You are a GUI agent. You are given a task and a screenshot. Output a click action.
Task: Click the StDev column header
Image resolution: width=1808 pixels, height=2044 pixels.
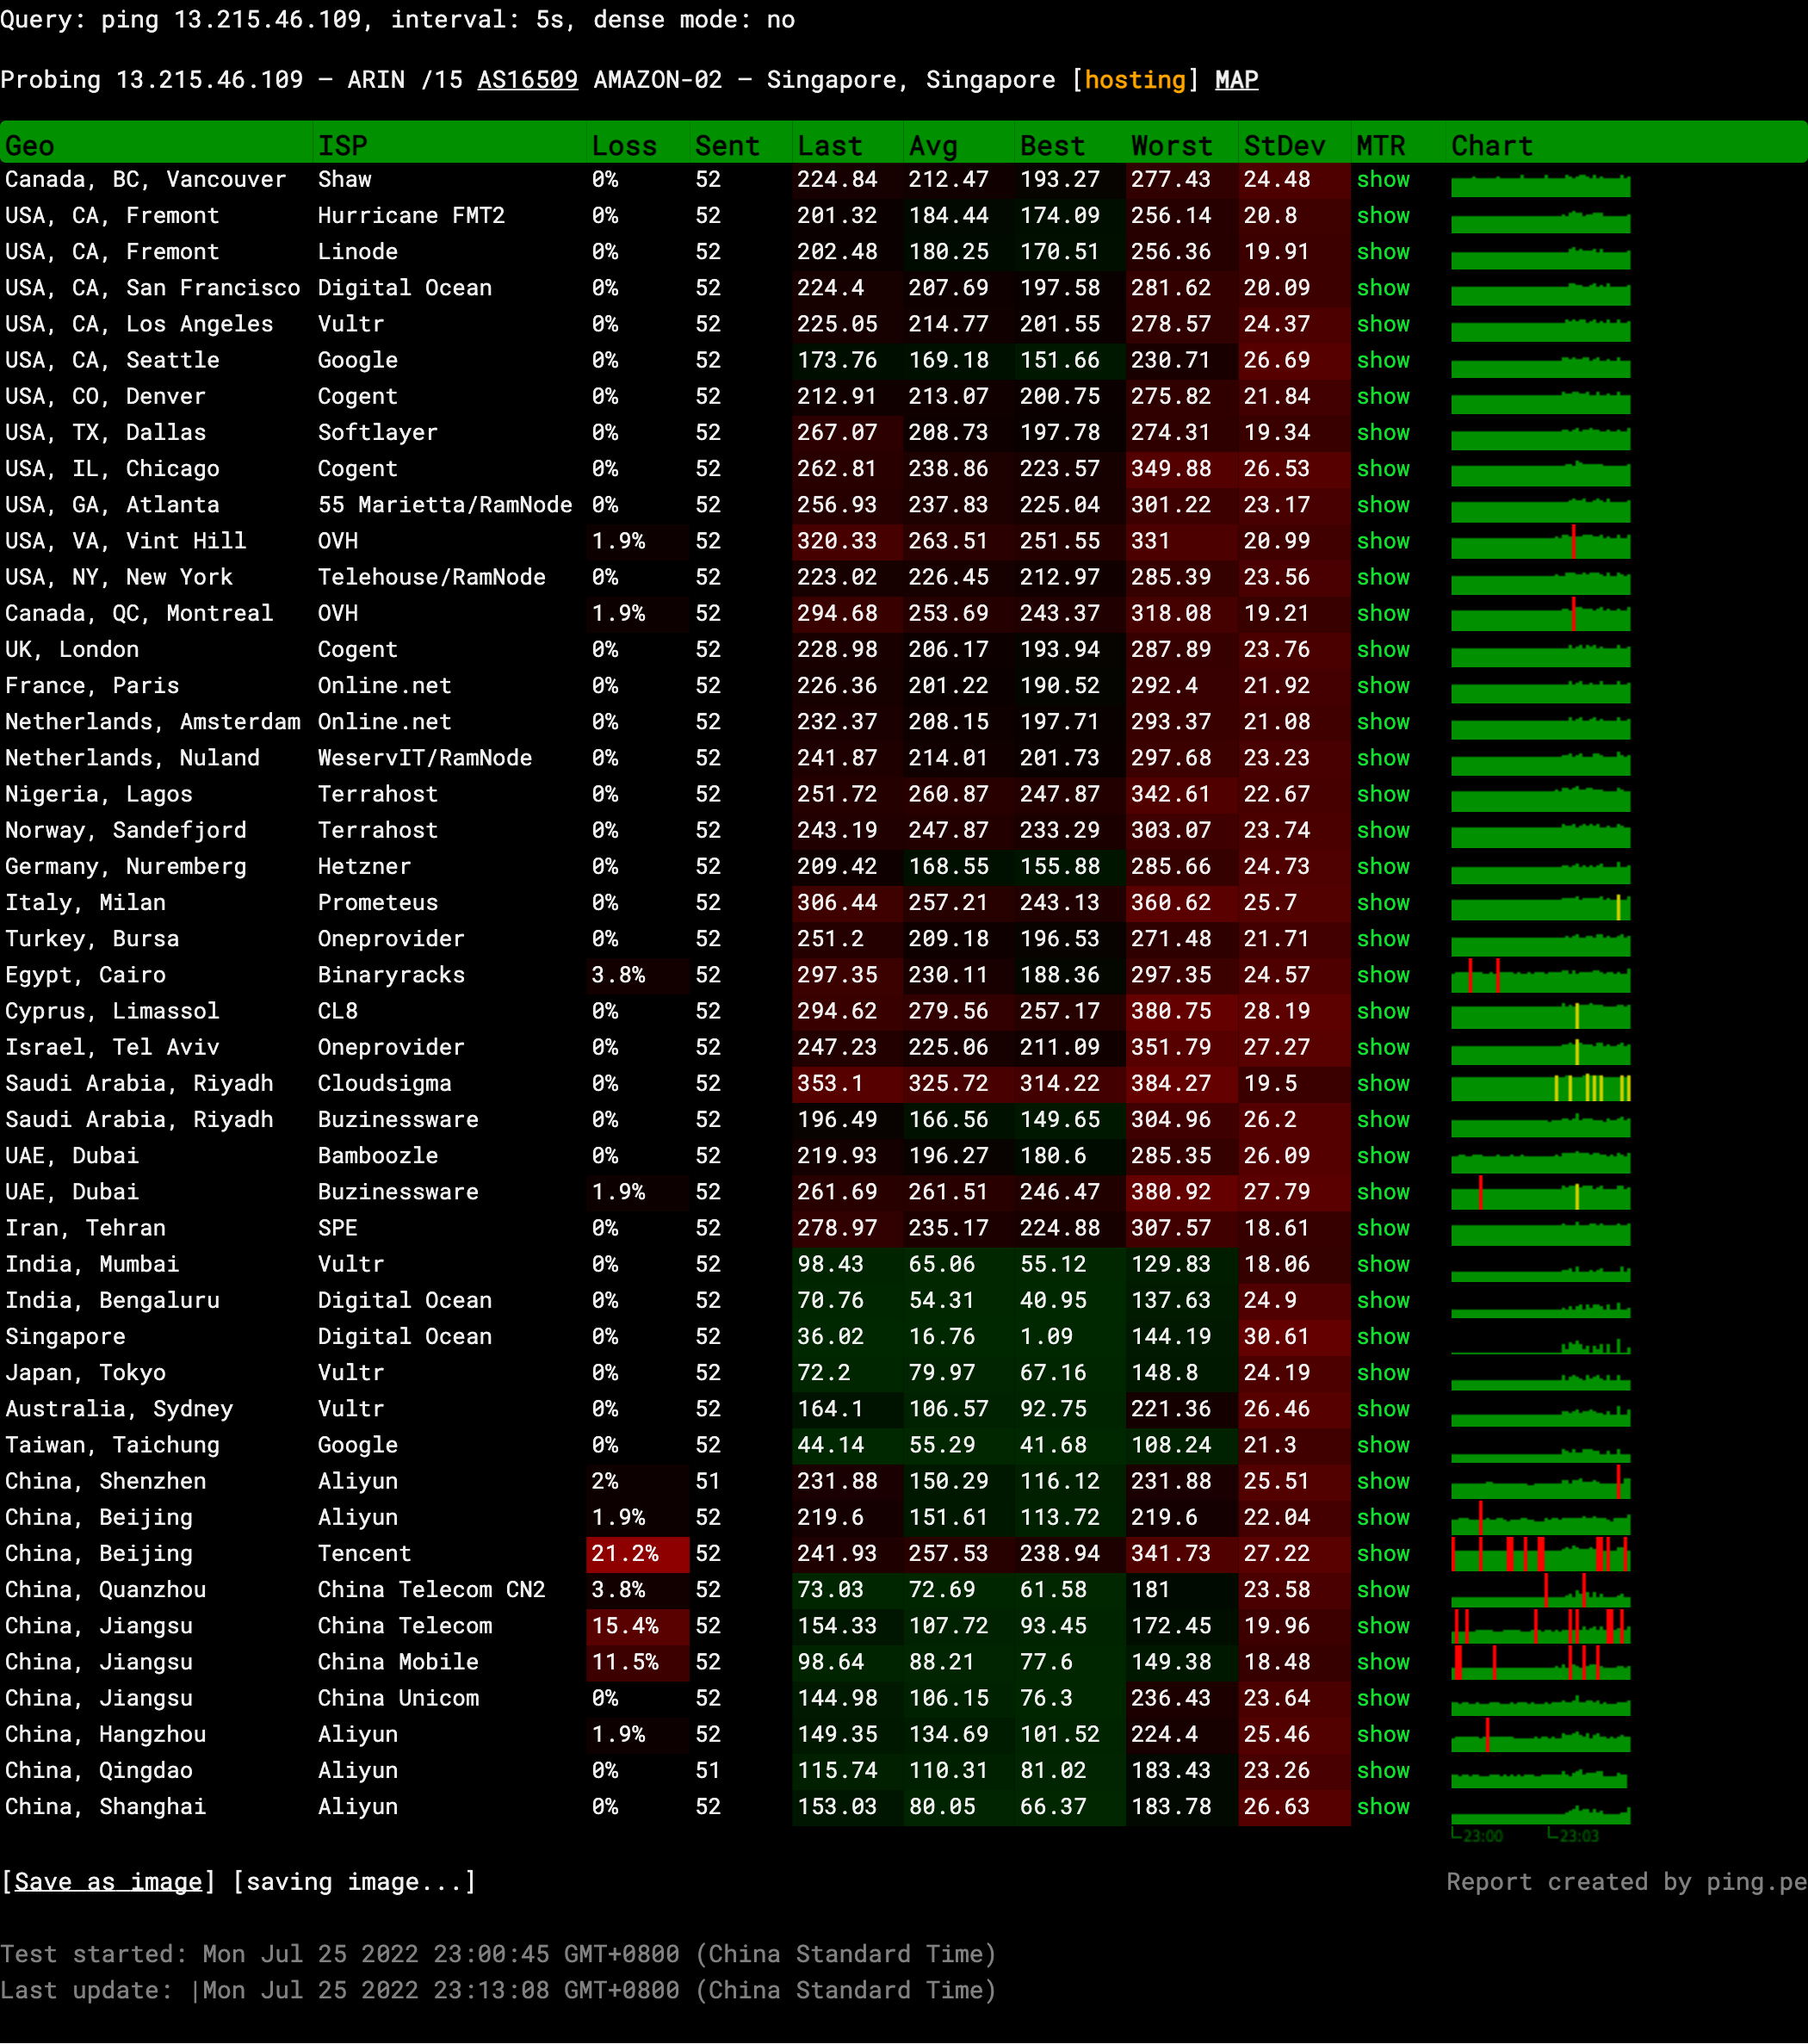coord(1284,146)
